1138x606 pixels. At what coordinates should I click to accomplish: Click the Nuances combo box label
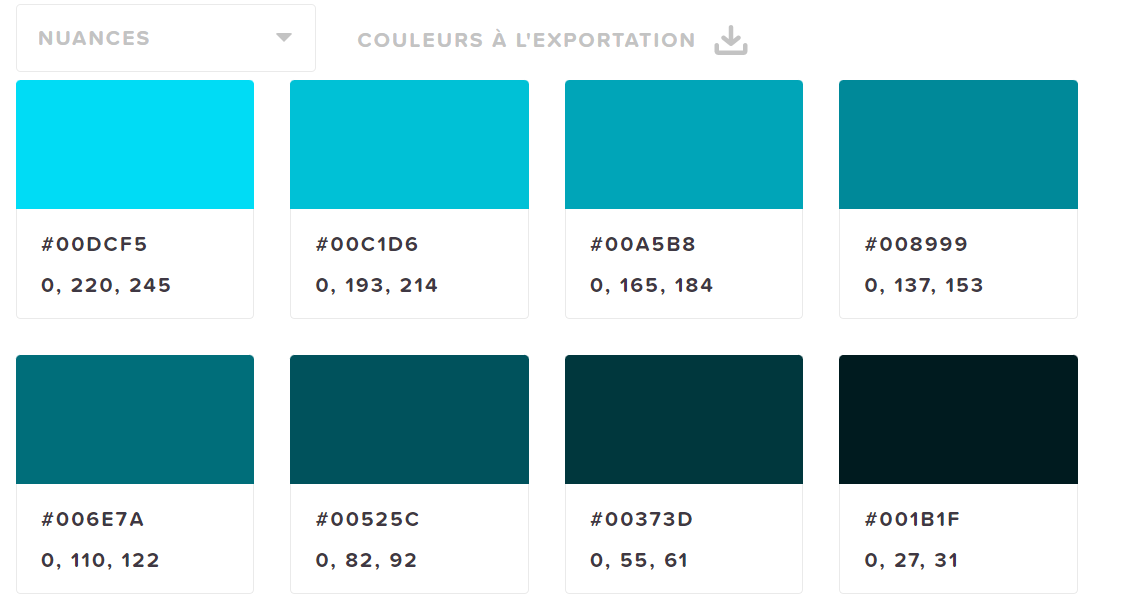(94, 39)
